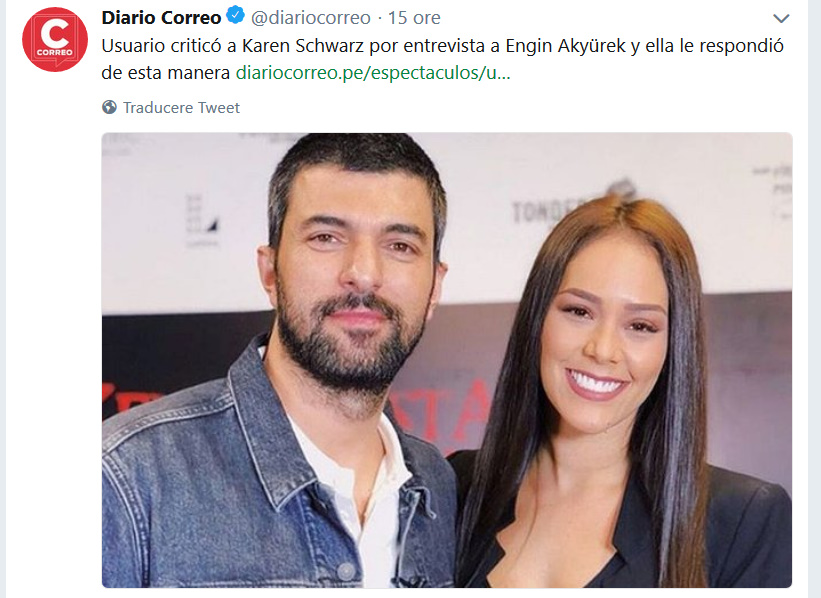Open the Diario Correo profile avatar
Screen dimensions: 821x598
55,39
